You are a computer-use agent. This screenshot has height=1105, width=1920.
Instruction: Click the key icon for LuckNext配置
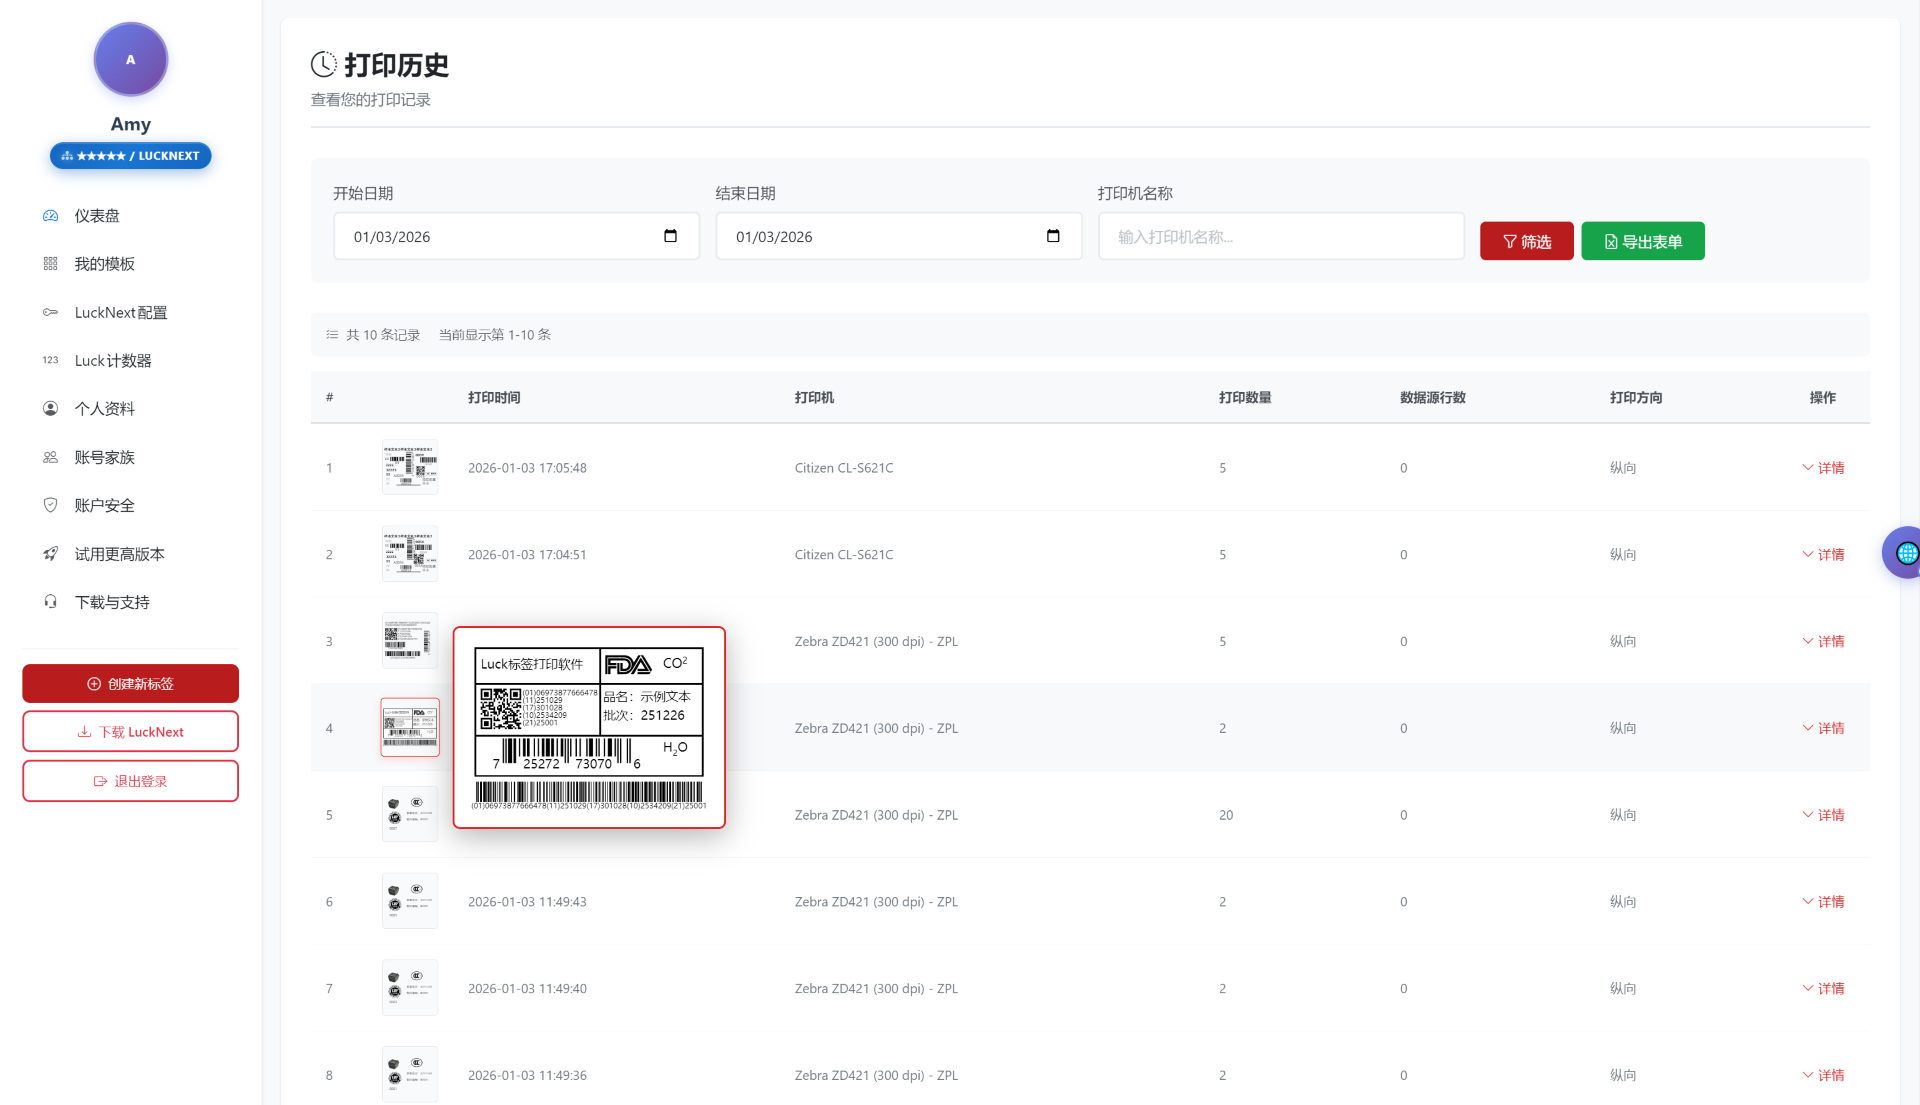pos(51,313)
